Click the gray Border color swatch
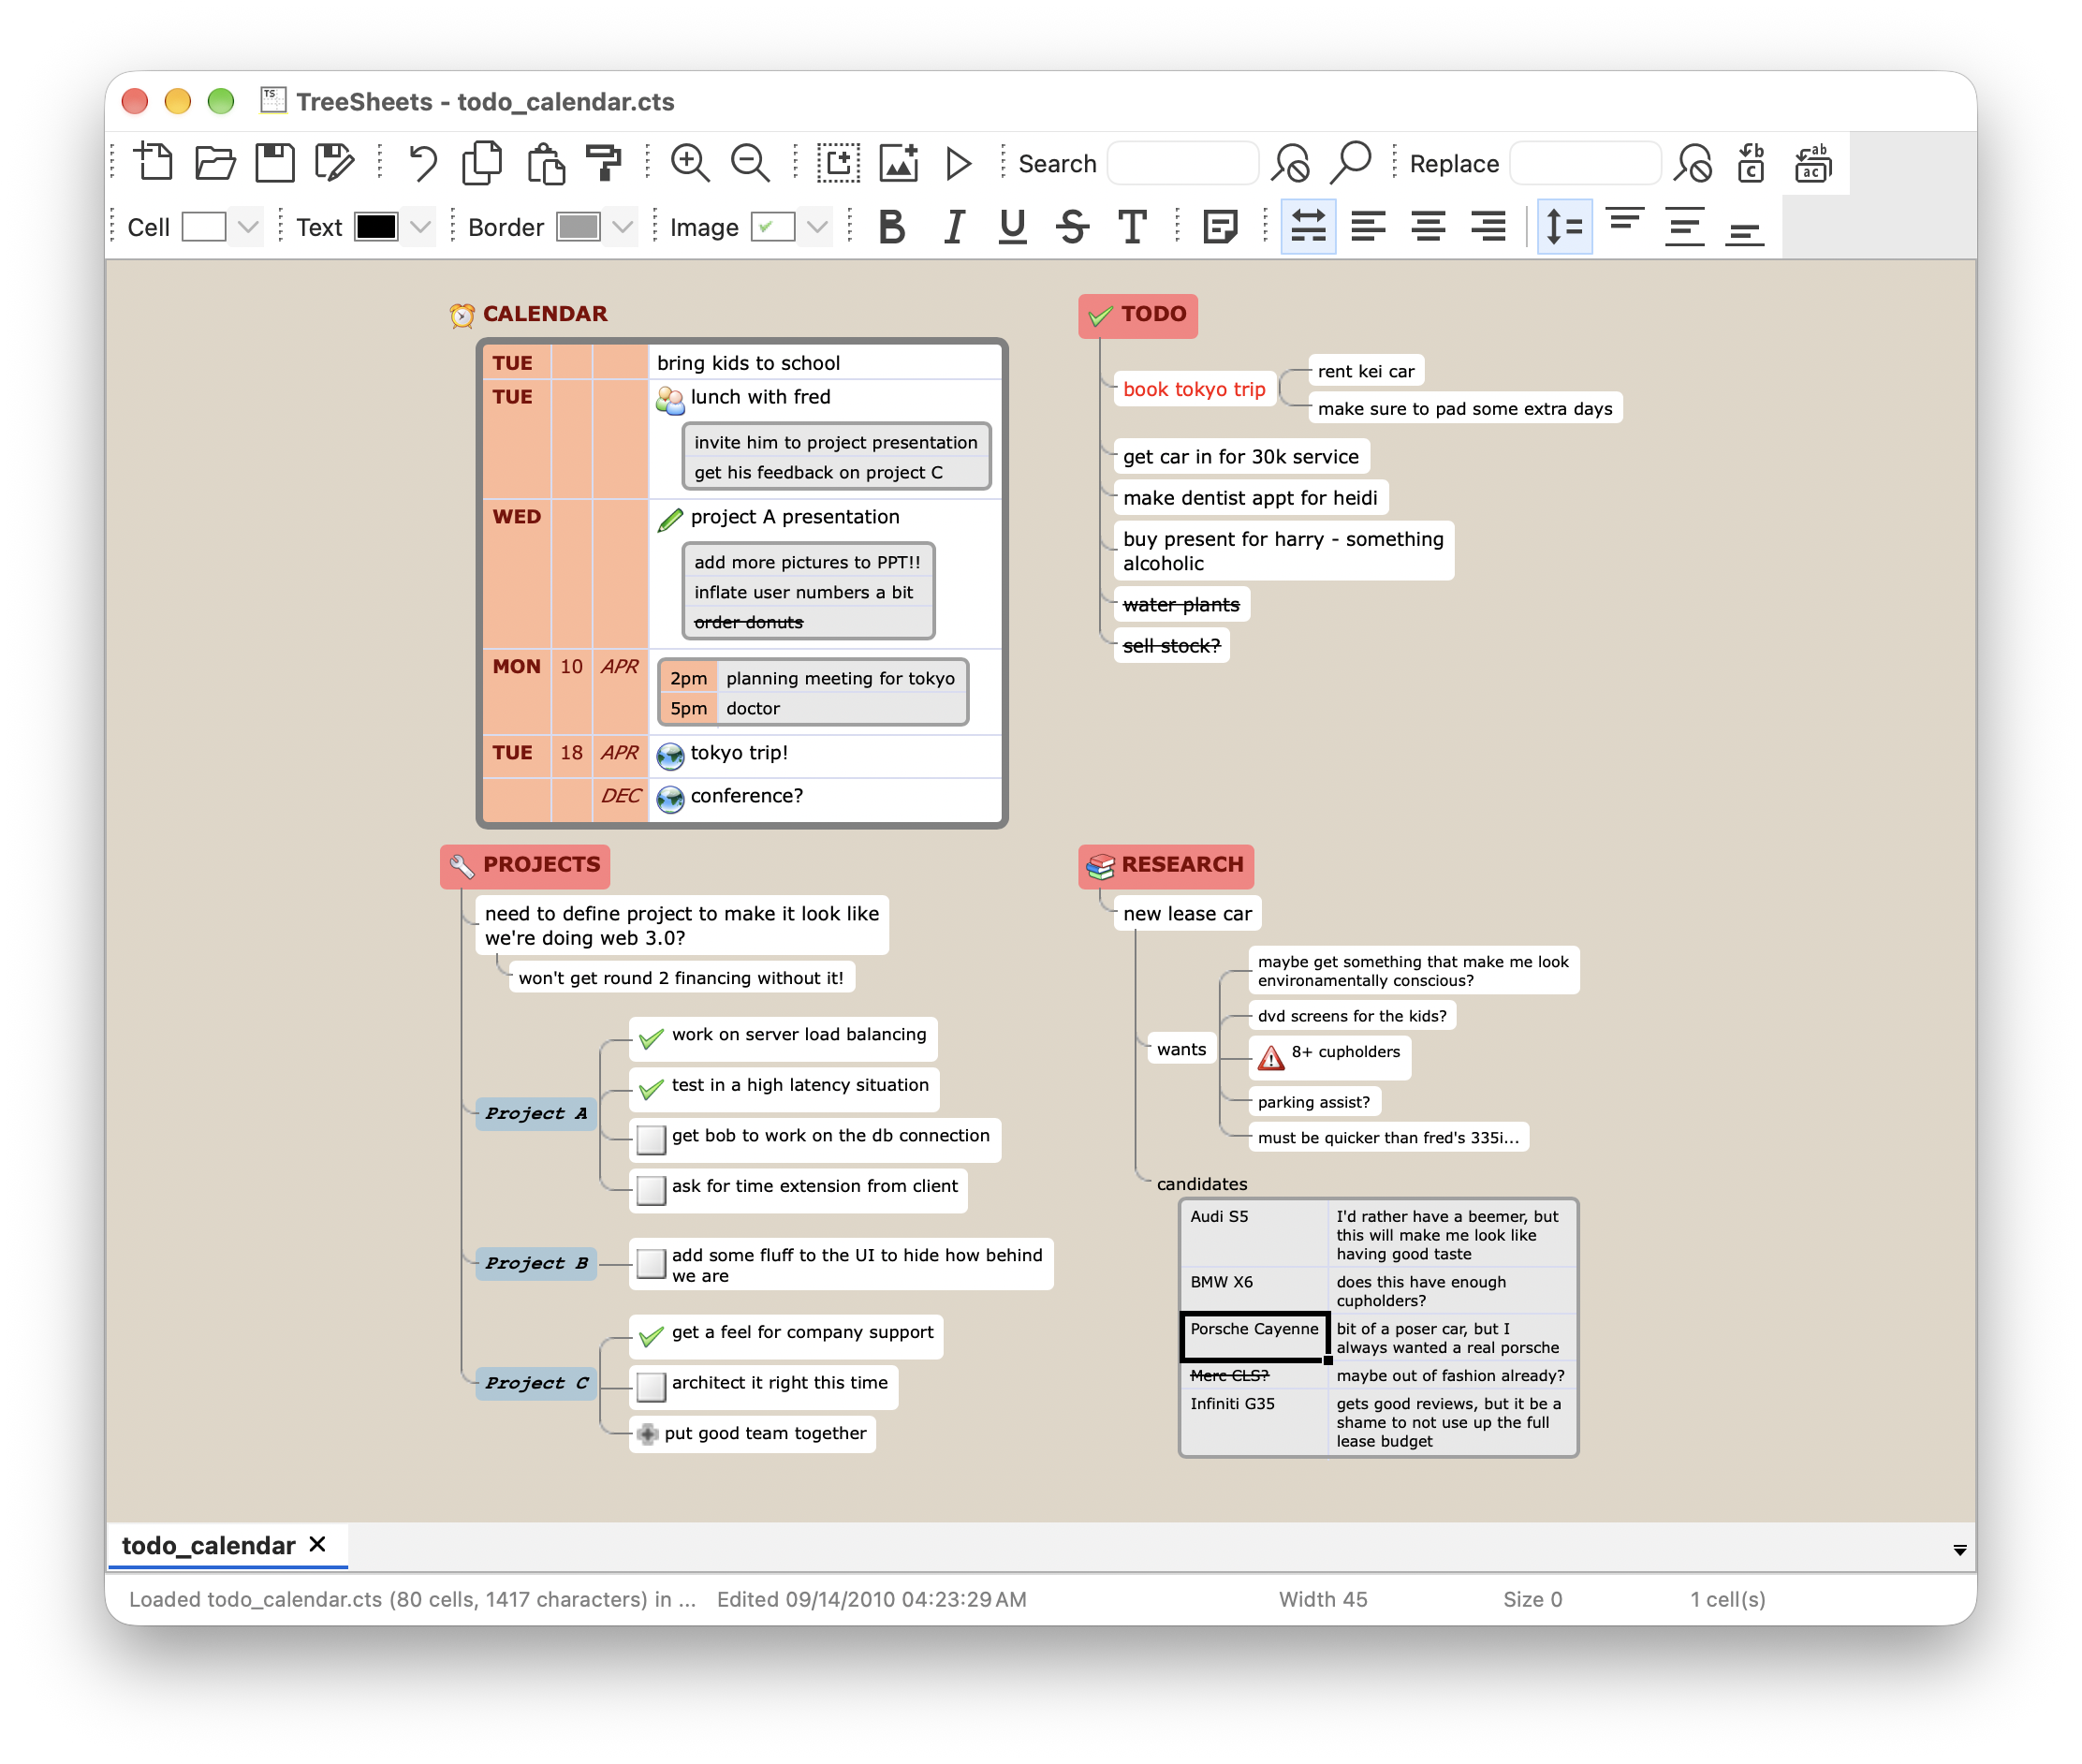This screenshot has height=1764, width=2082. click(578, 227)
